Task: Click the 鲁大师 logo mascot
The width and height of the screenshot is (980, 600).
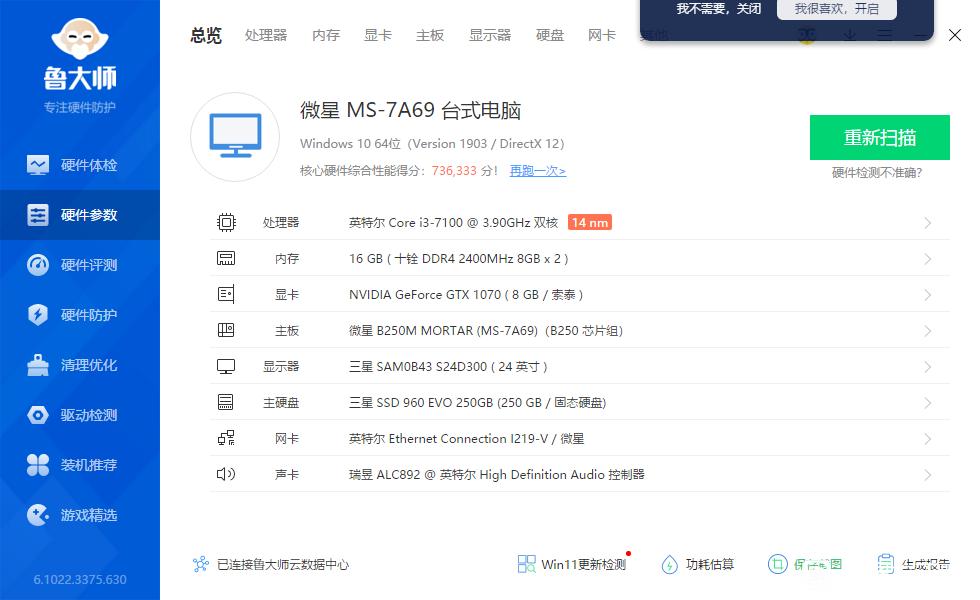Action: (x=80, y=39)
